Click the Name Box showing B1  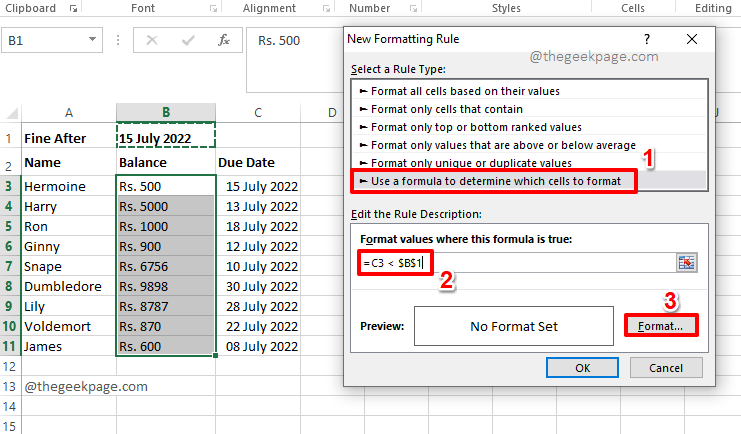(x=43, y=41)
